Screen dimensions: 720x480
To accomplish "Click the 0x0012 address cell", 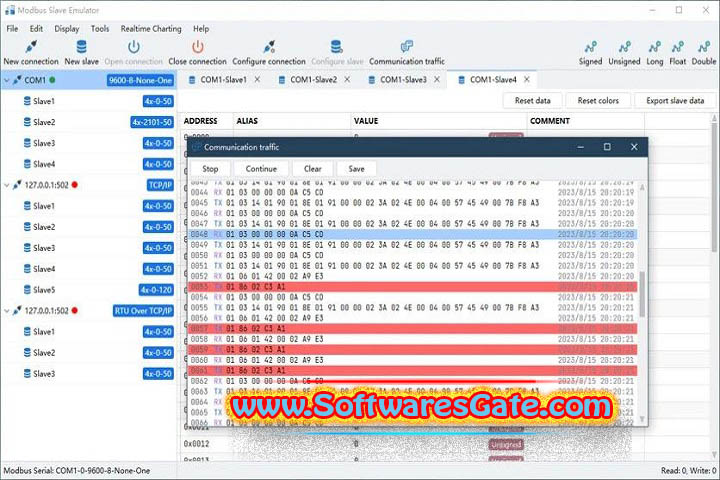I will pyautogui.click(x=197, y=444).
